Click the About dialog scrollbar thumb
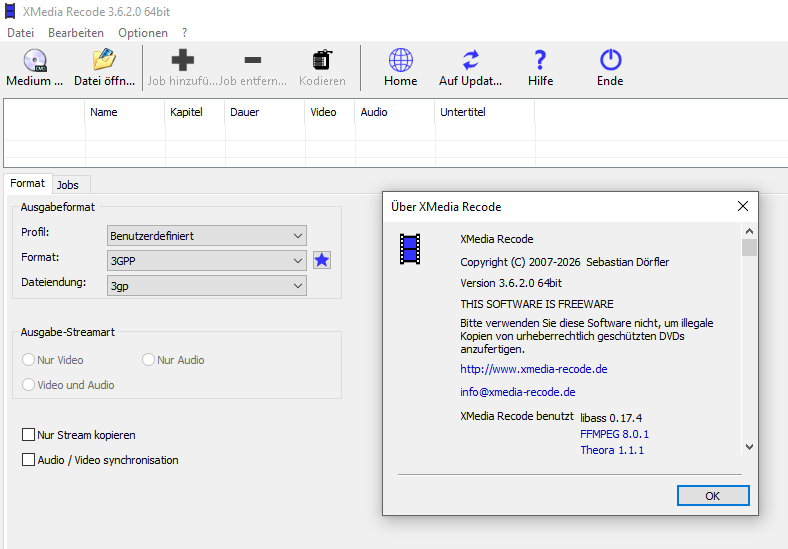Image resolution: width=788 pixels, height=549 pixels. [749, 247]
